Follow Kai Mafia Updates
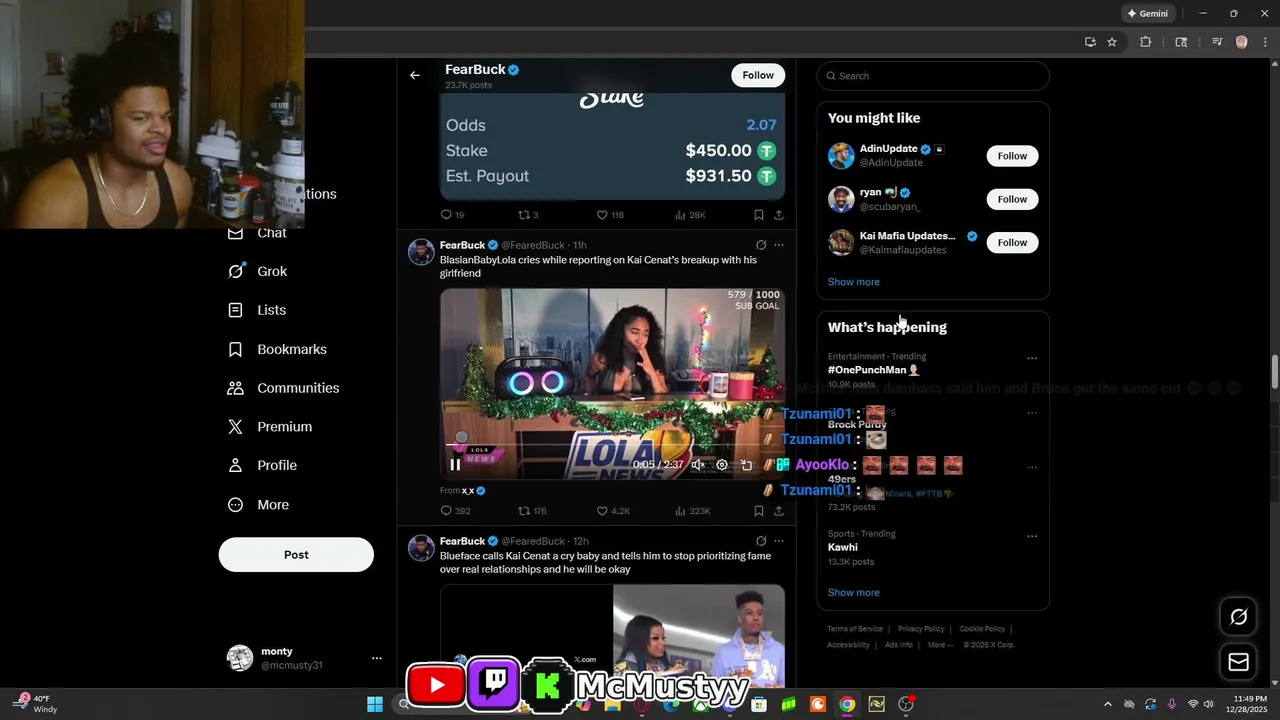This screenshot has width=1280, height=720. click(x=1012, y=242)
